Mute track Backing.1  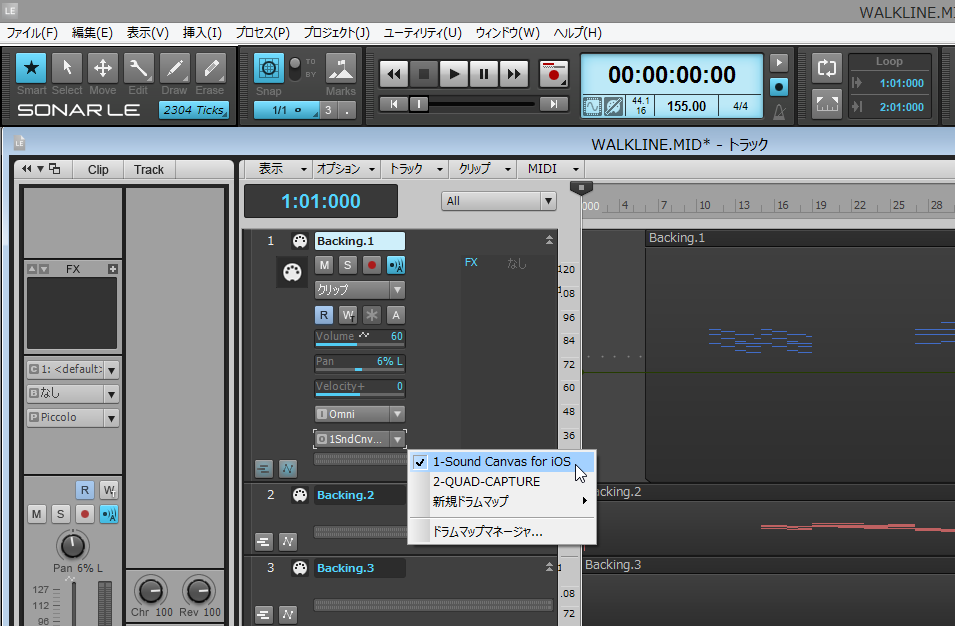(324, 265)
